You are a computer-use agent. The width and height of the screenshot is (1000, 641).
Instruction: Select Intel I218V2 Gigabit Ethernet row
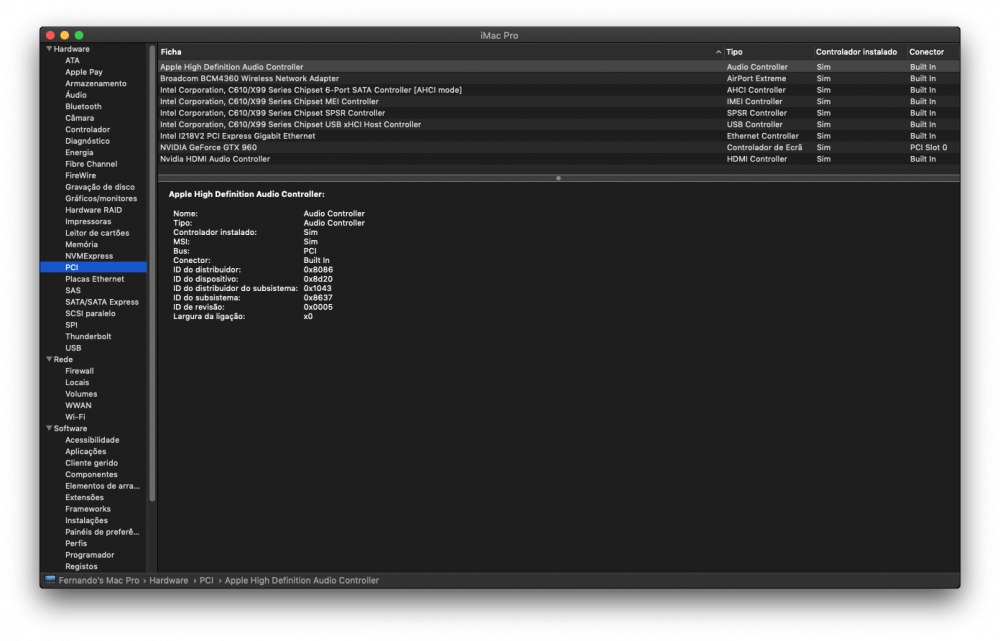[558, 135]
